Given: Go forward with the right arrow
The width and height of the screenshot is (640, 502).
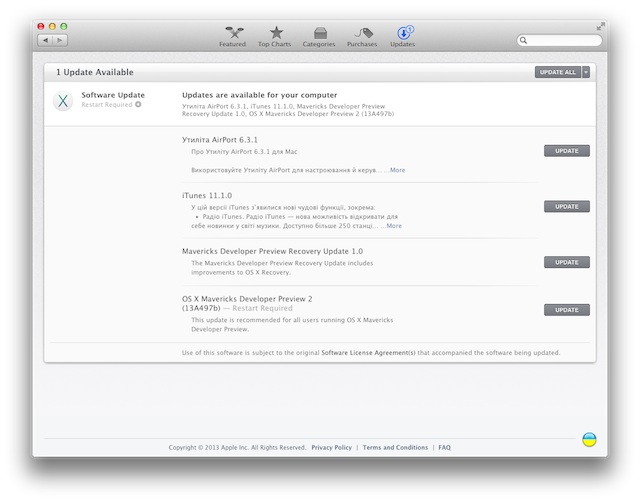Looking at the screenshot, I should tap(60, 40).
